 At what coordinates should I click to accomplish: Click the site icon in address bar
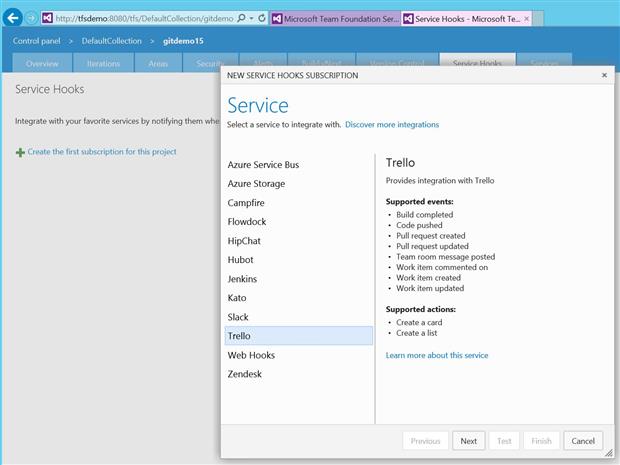[x=47, y=18]
